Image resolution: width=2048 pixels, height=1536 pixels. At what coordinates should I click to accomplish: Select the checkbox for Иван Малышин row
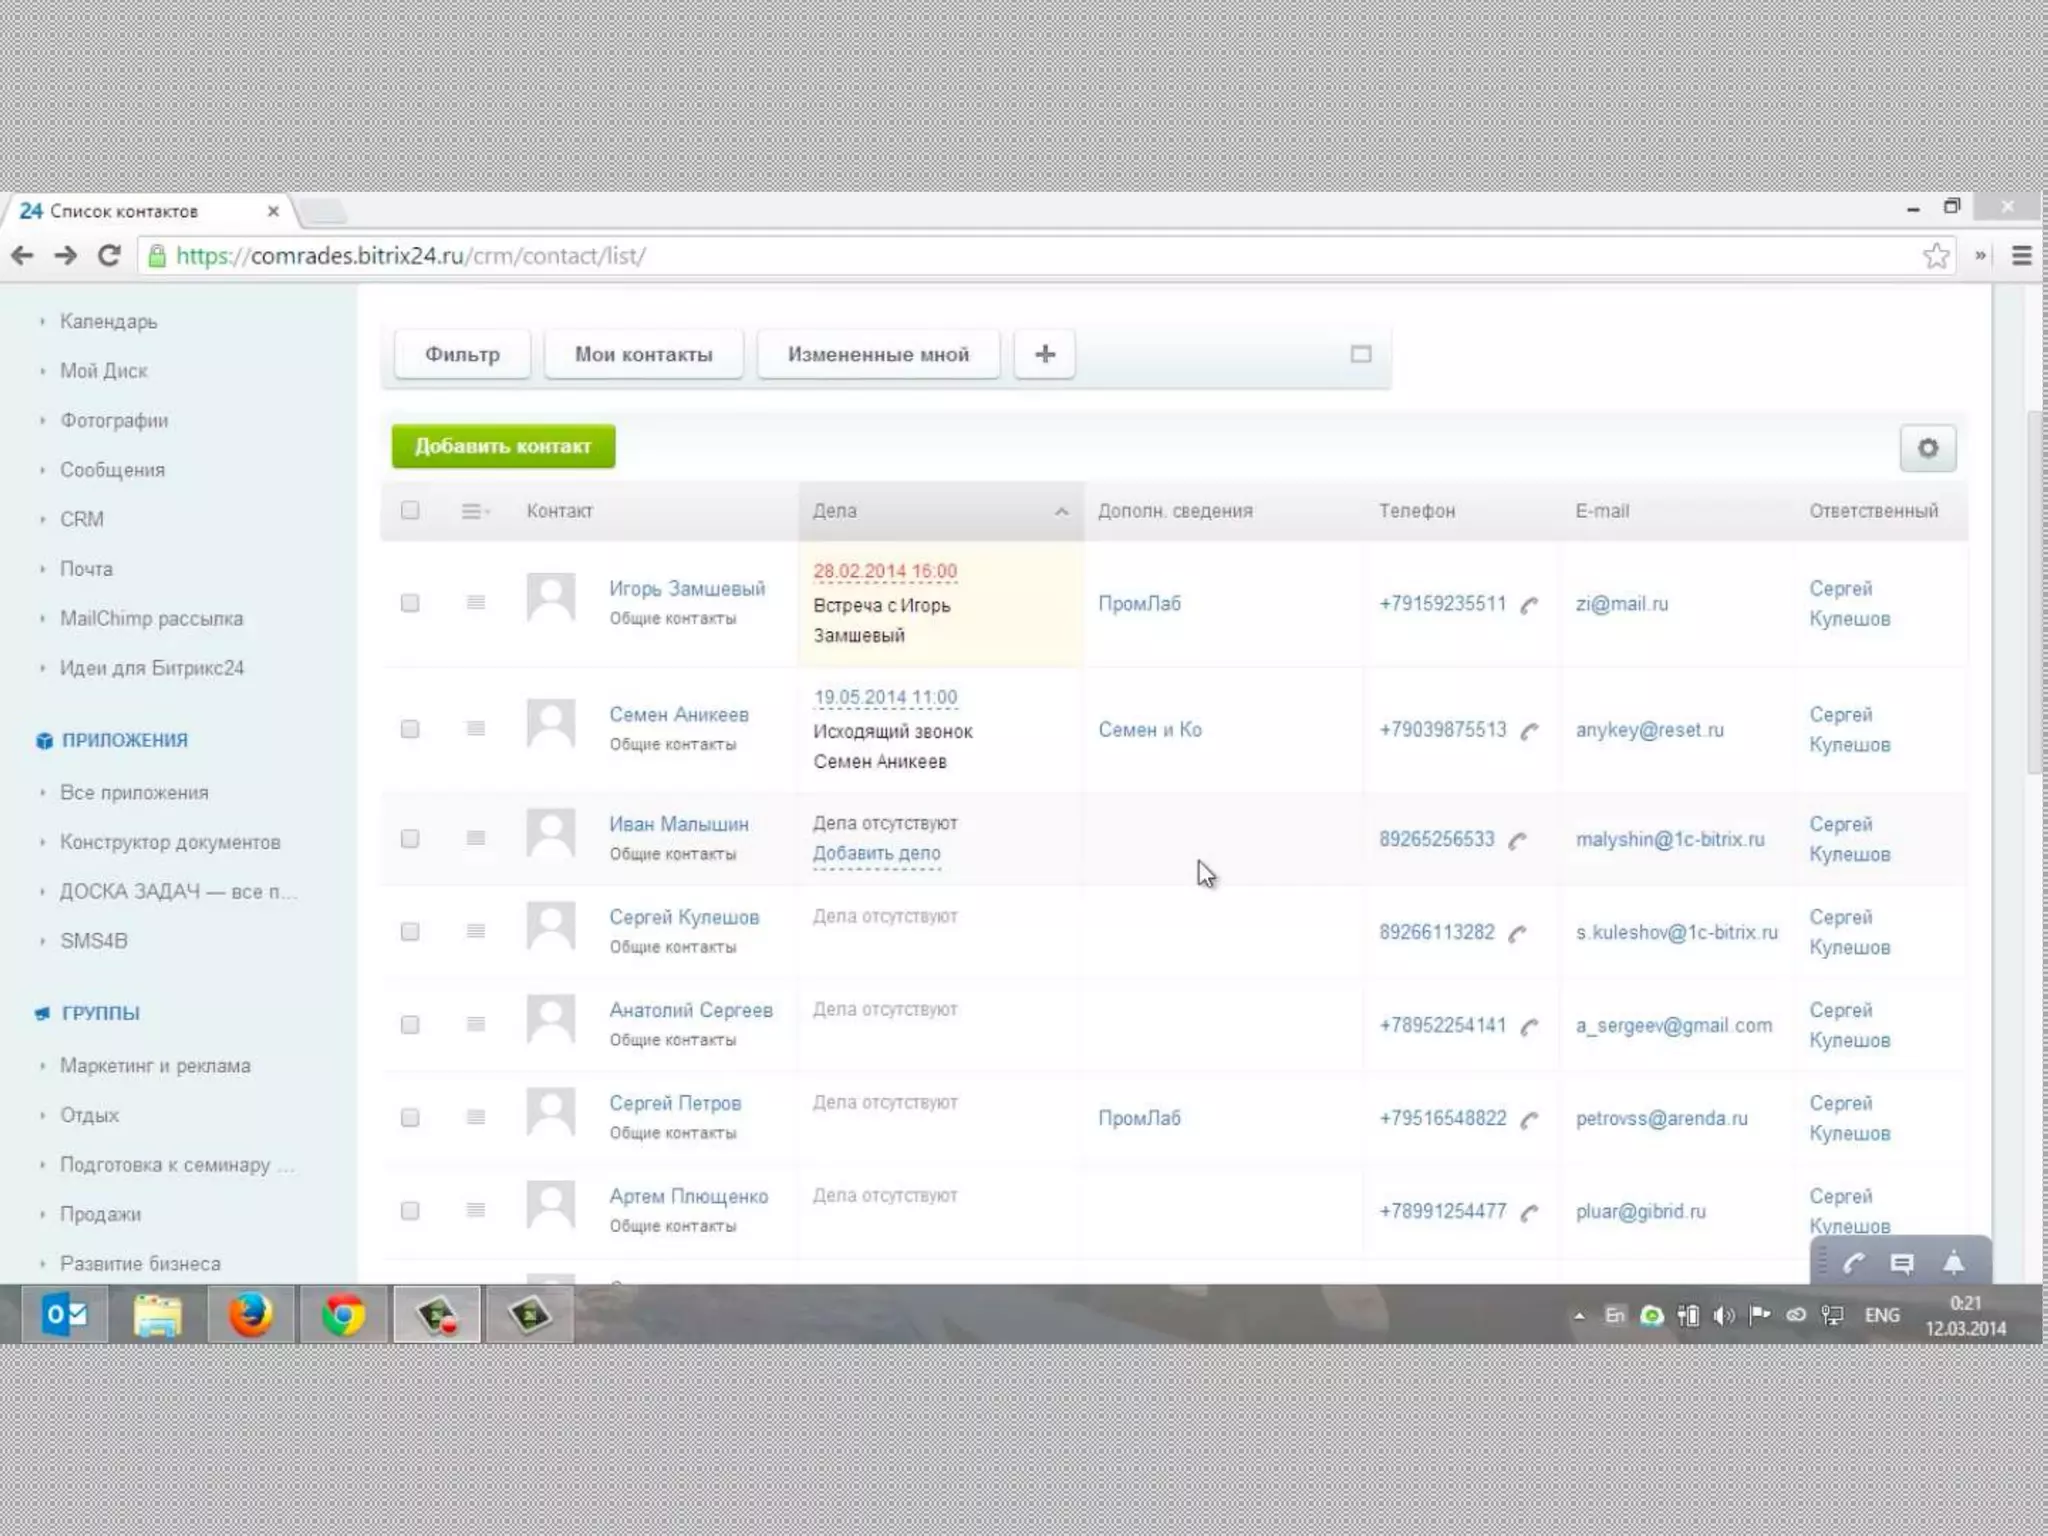point(410,839)
